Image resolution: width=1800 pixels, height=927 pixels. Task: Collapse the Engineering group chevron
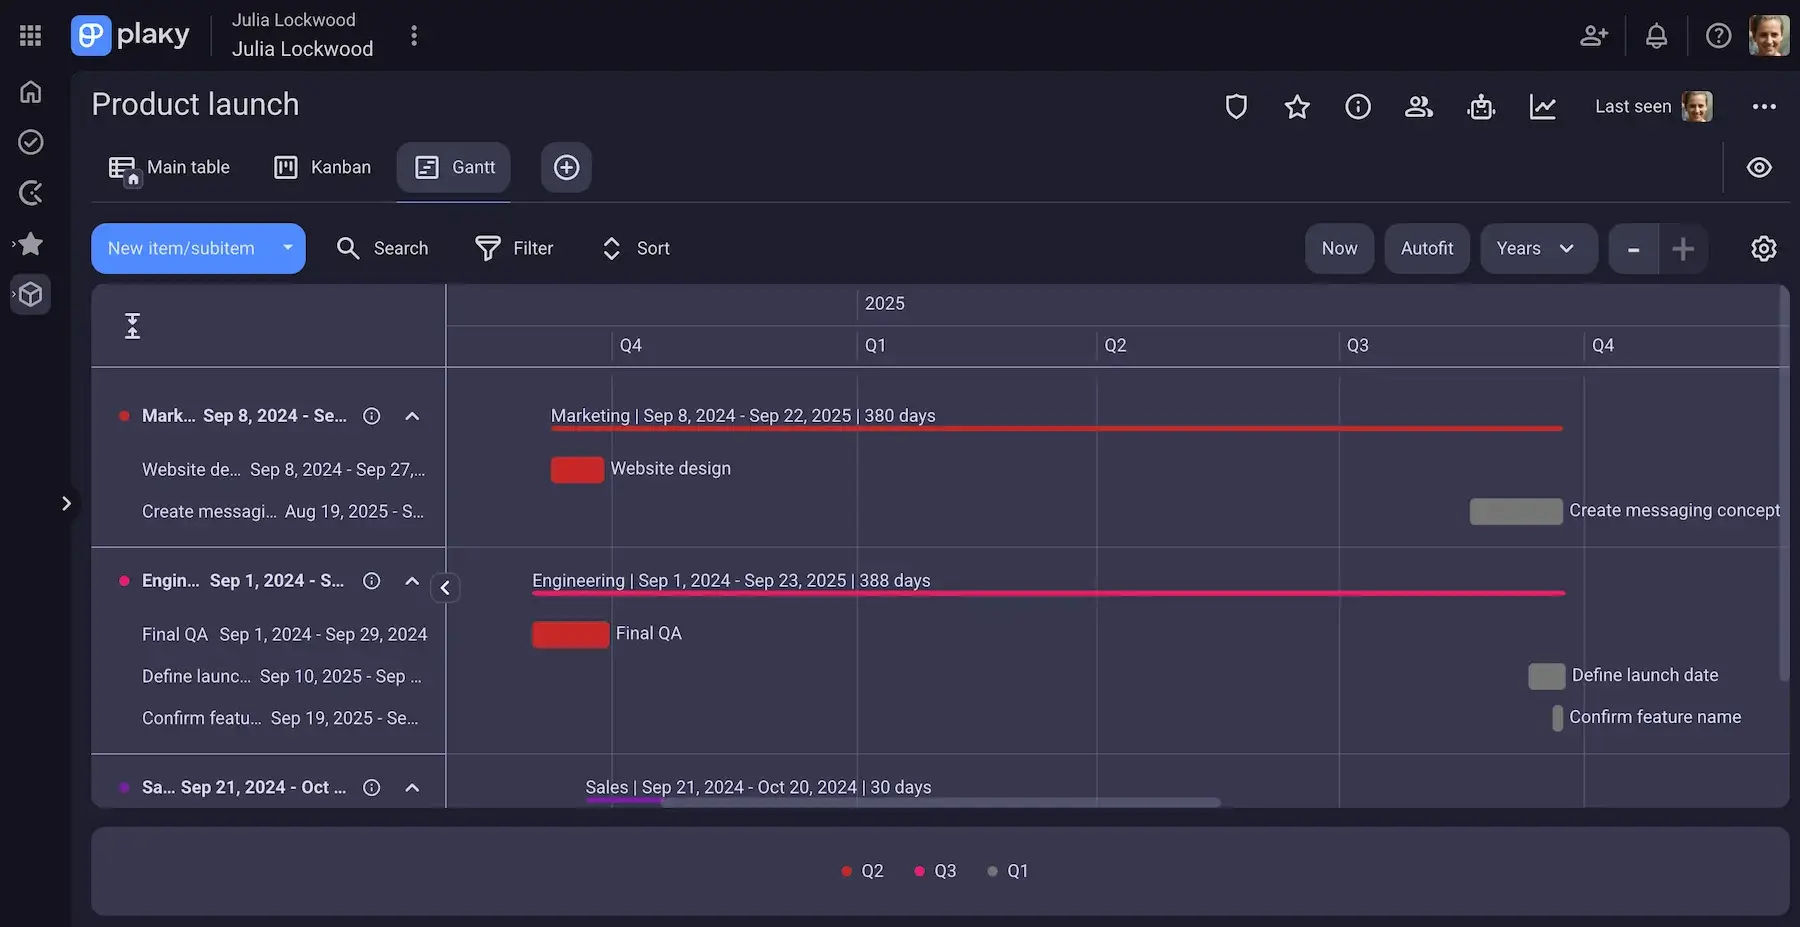[412, 580]
